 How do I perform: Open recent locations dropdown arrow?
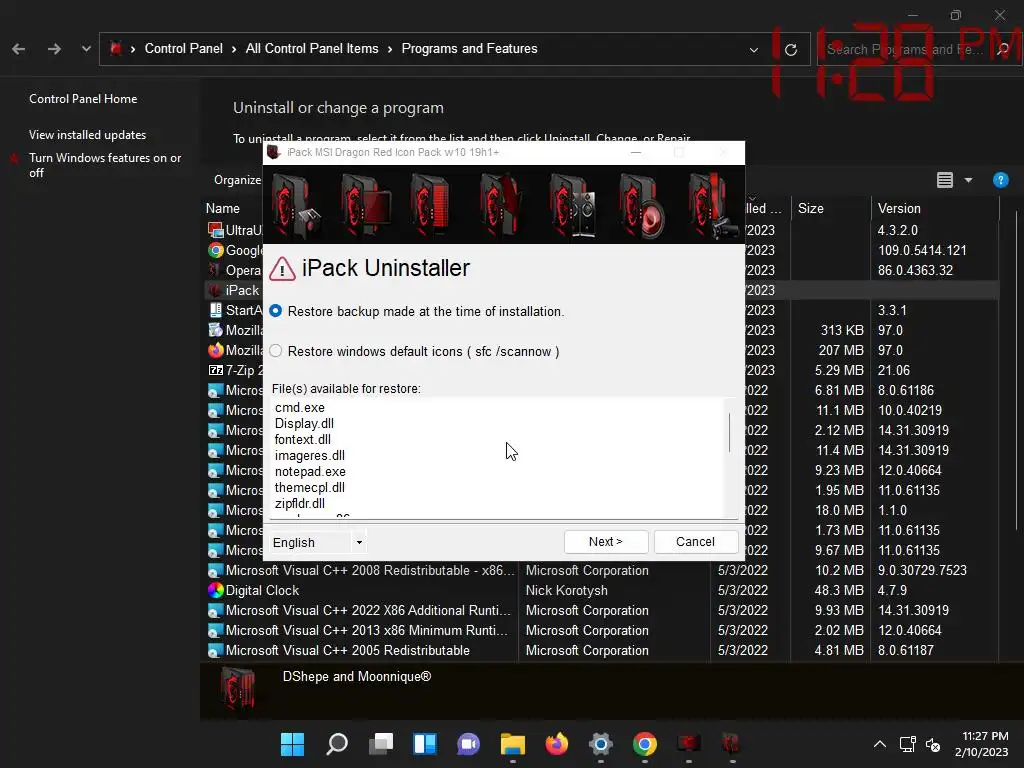(x=86, y=49)
